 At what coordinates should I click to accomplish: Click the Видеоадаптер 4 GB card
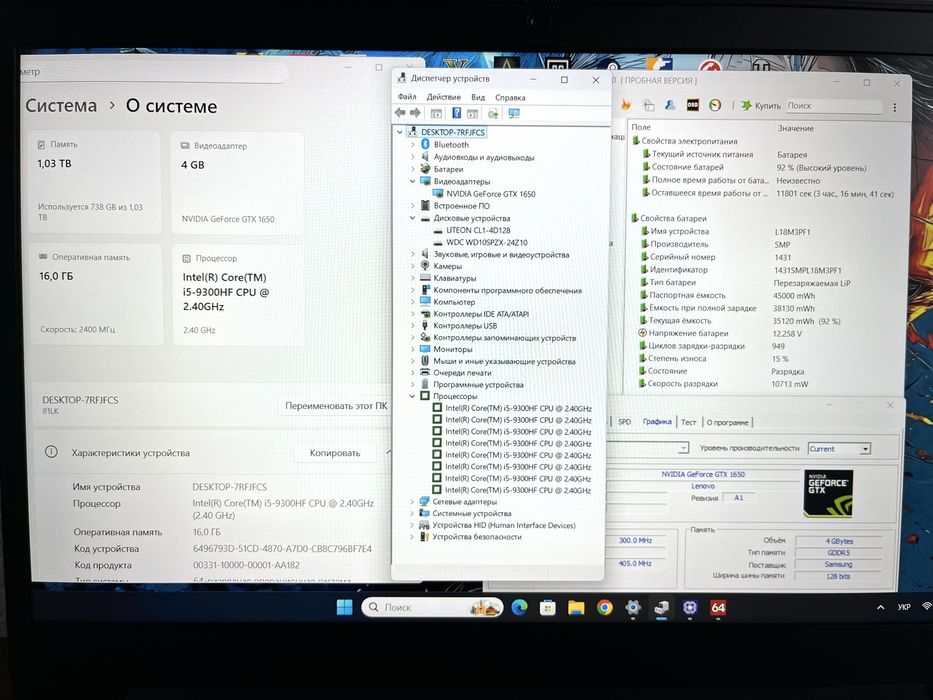tap(237, 183)
